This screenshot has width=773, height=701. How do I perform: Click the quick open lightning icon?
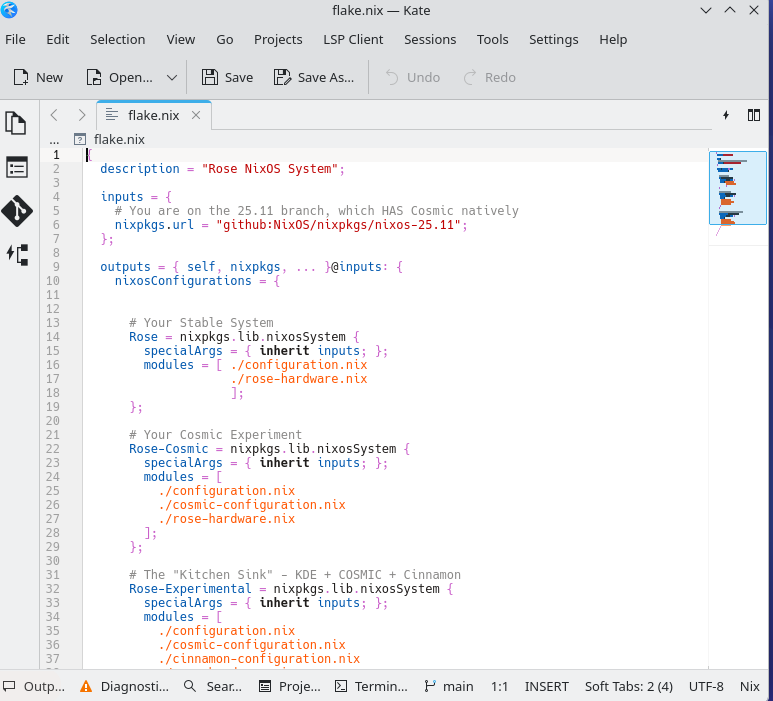(726, 115)
